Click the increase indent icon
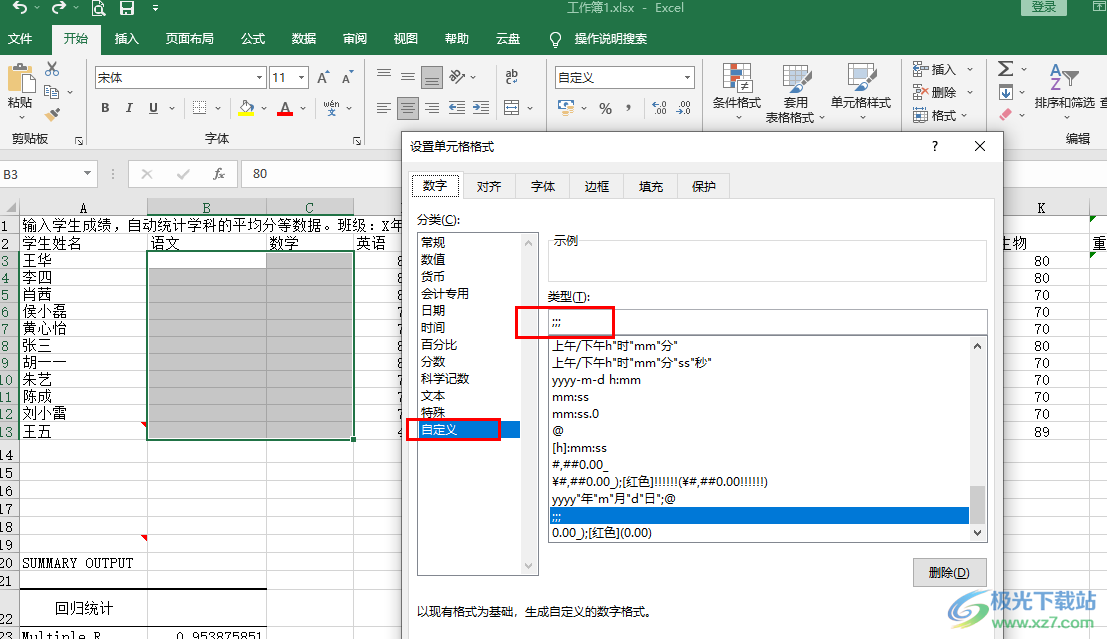The width and height of the screenshot is (1107, 639). click(481, 108)
